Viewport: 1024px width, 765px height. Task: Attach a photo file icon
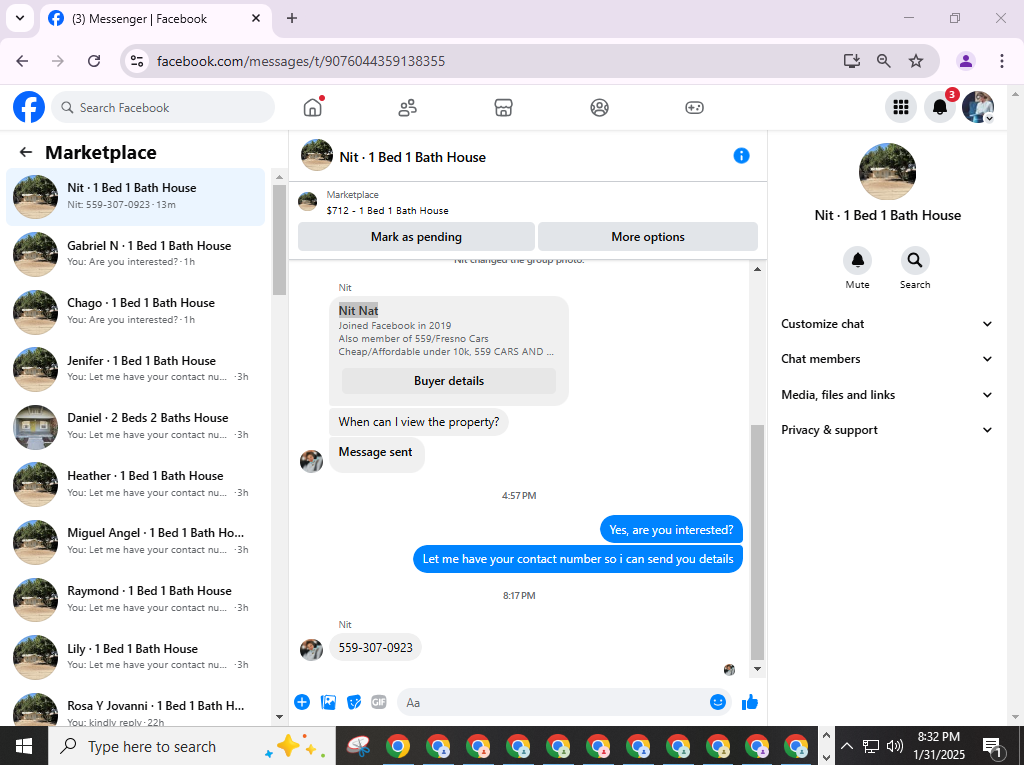coord(328,702)
